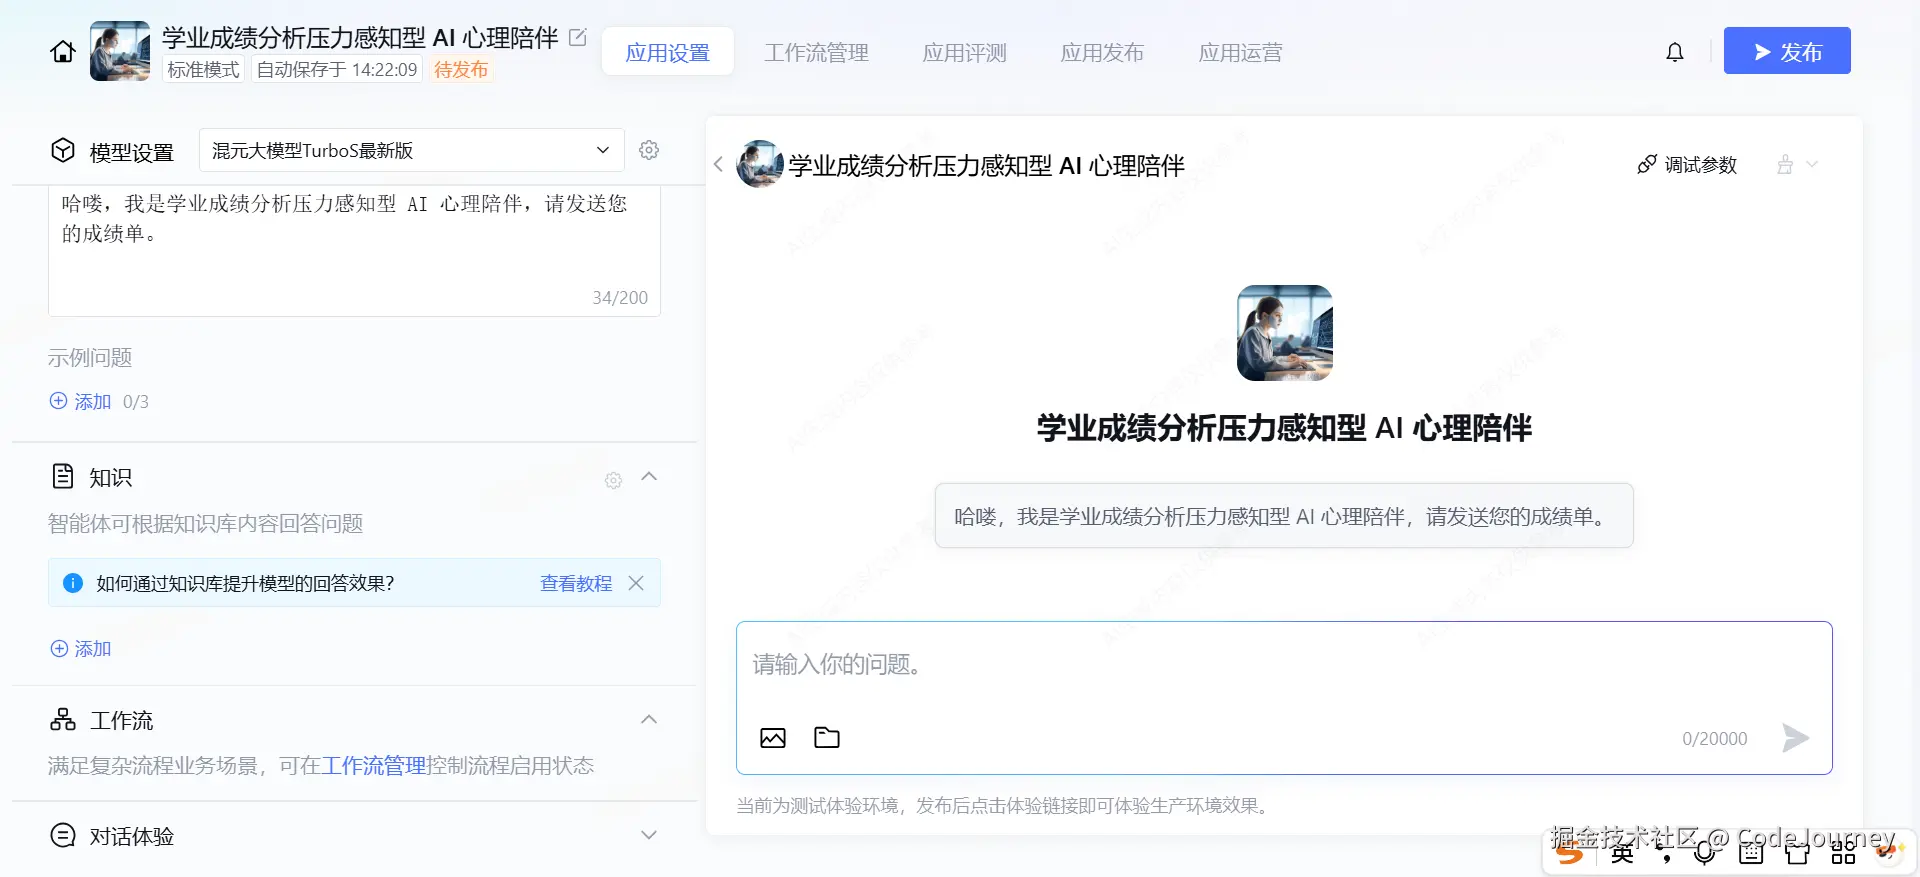Screen dimensions: 1920x877
Task: Switch to the 工作流管理 tab
Action: tap(817, 52)
